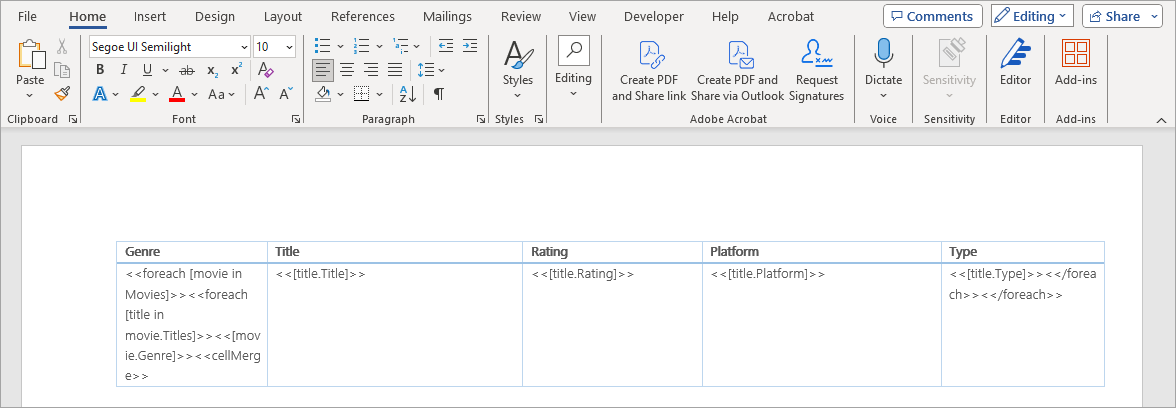Click the Increase Indent icon
1176x408 pixels.
click(x=470, y=46)
